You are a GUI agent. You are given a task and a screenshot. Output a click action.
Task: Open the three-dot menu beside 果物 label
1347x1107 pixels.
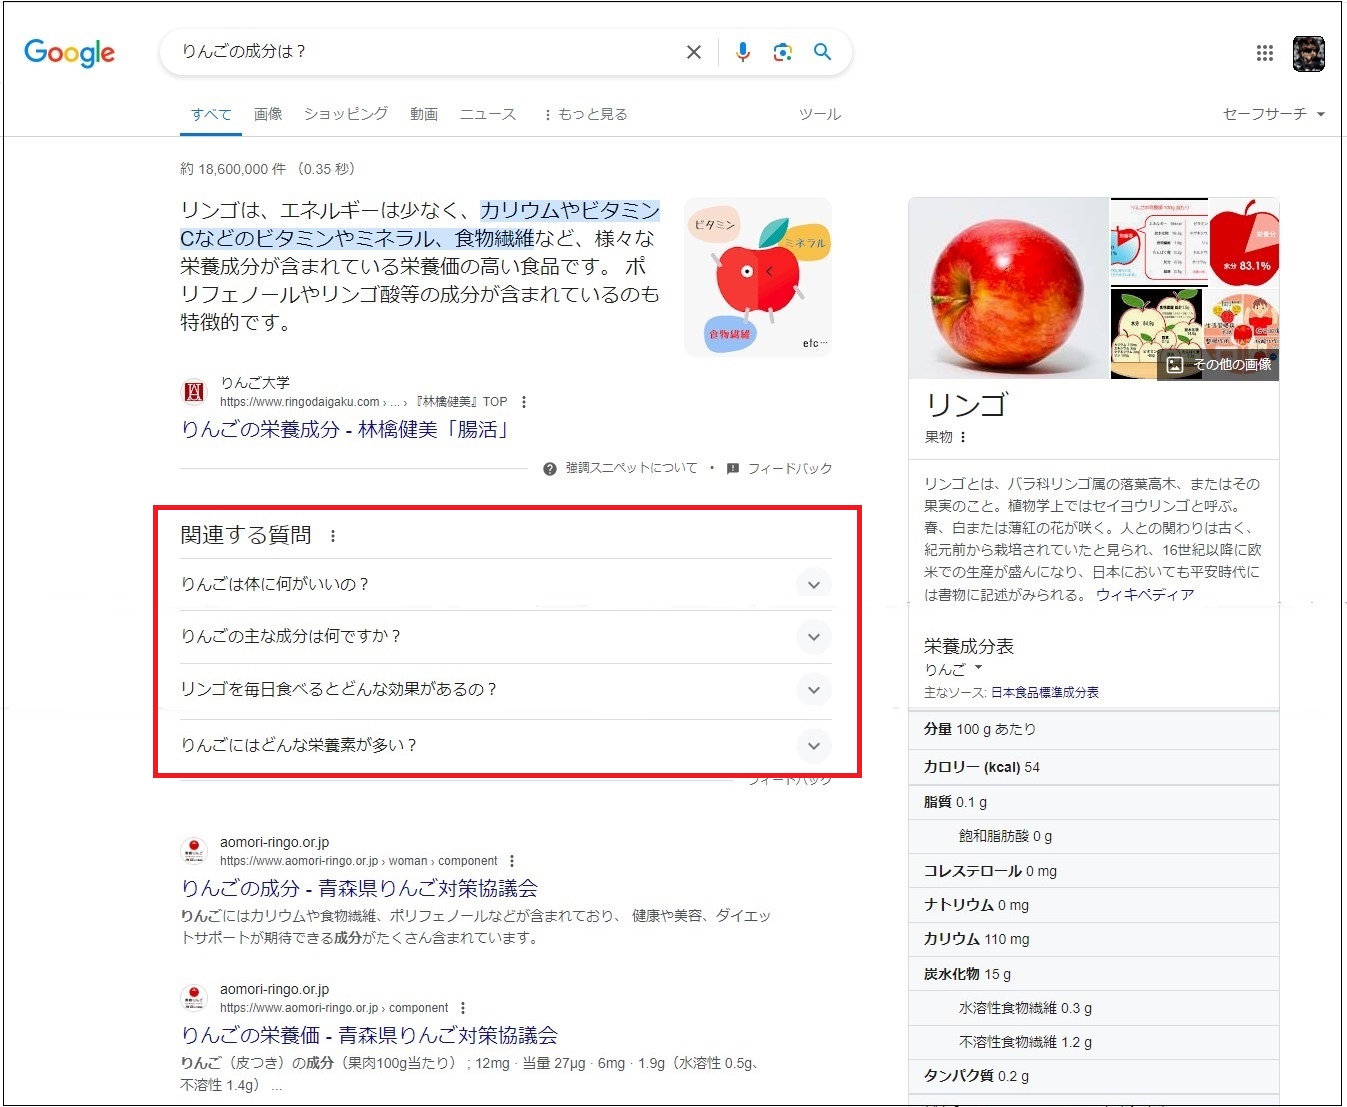click(963, 437)
